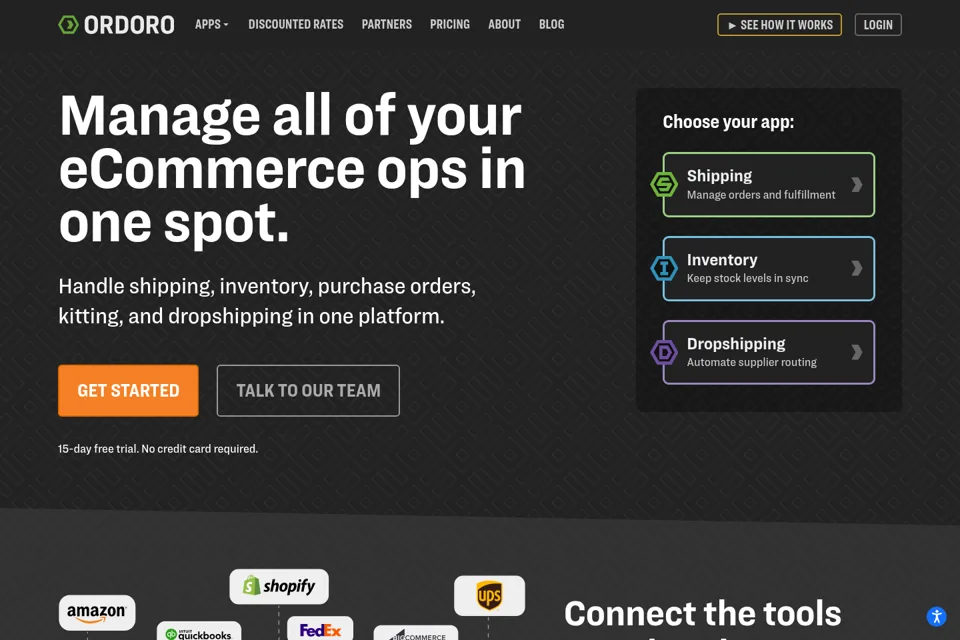The image size is (960, 640).
Task: Click the Talk To Our Team button
Action: tap(308, 391)
